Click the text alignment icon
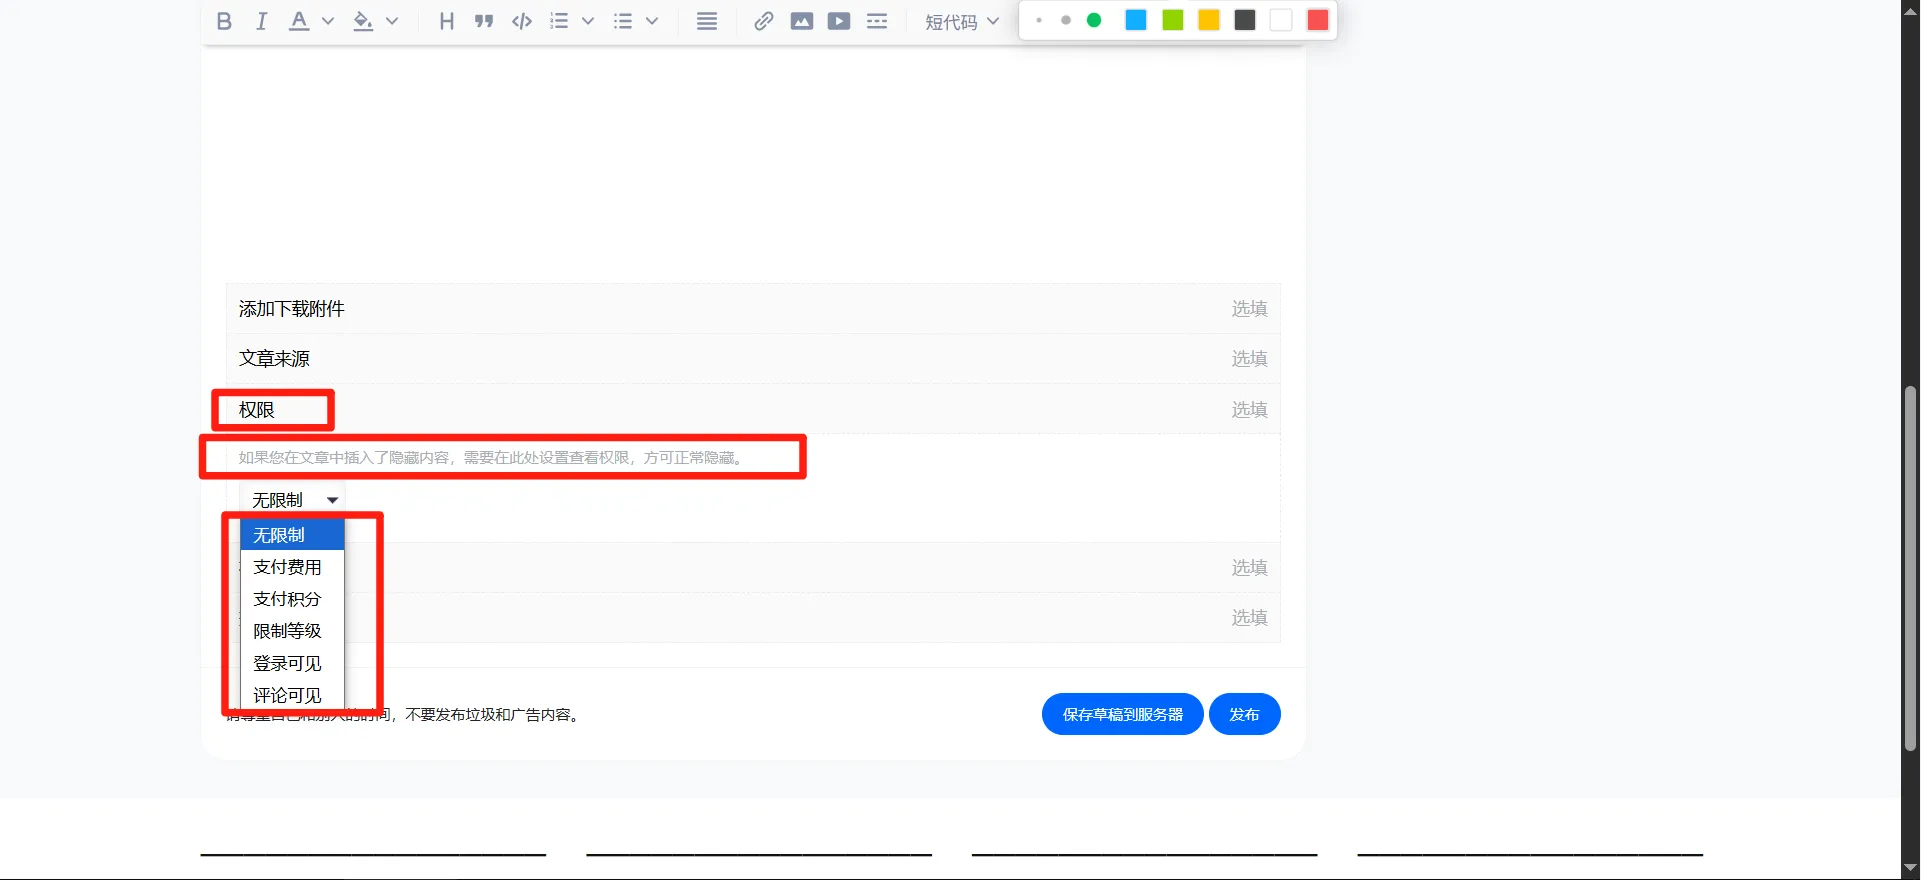The height and width of the screenshot is (880, 1921). pos(706,21)
